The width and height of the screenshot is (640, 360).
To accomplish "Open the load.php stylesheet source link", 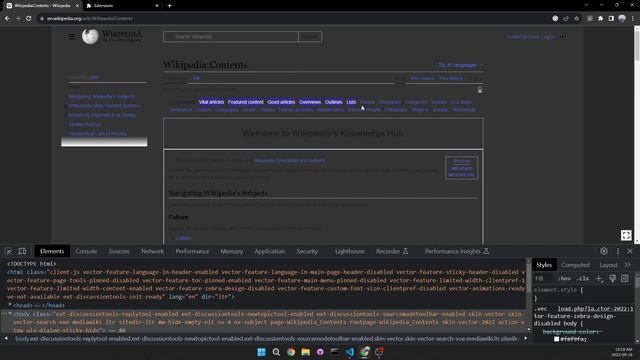I will pyautogui.click(x=596, y=309).
